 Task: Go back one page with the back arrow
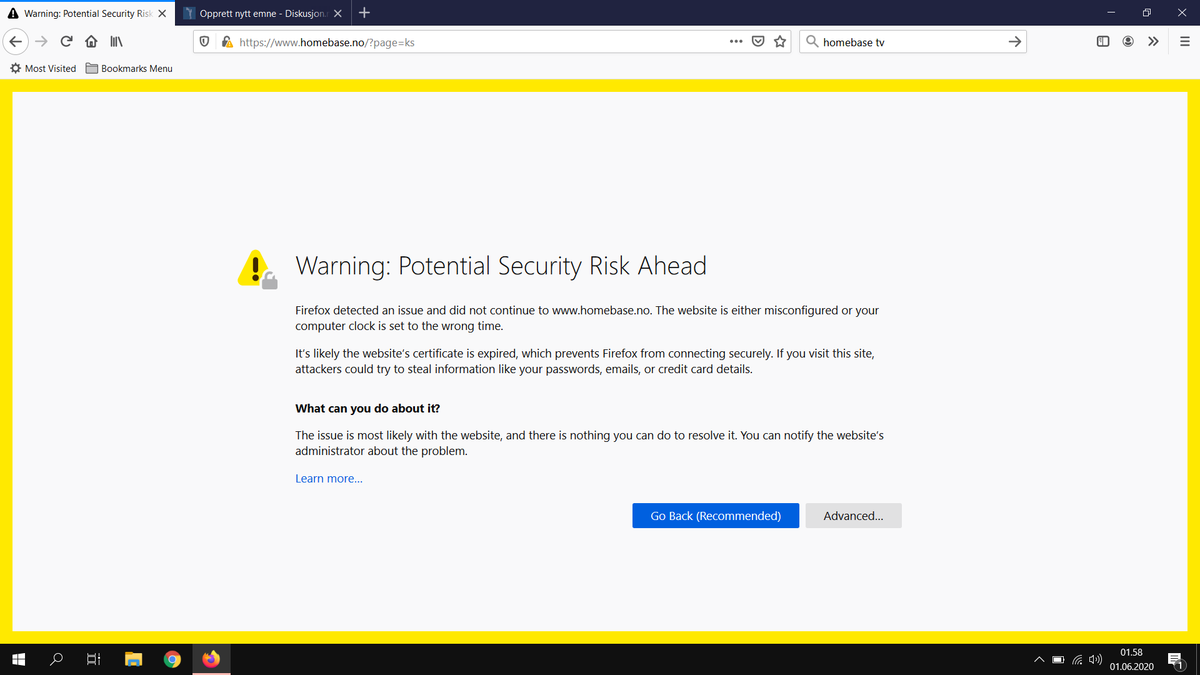(16, 42)
